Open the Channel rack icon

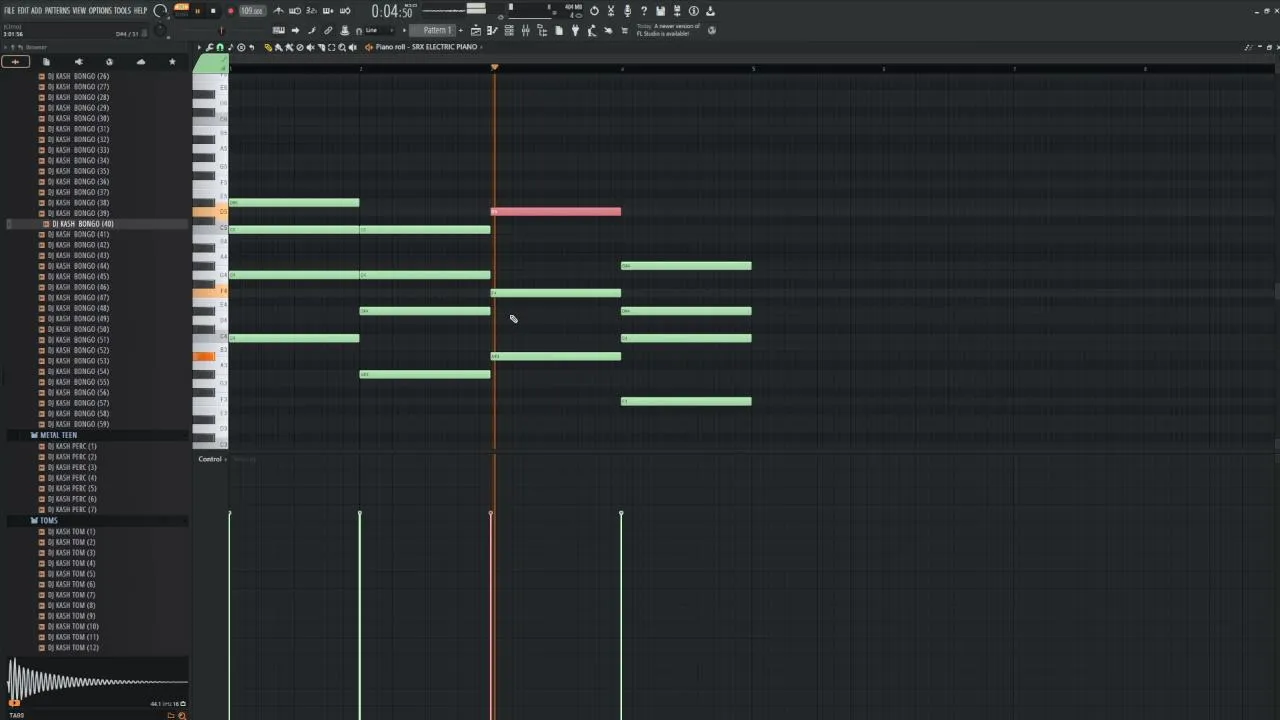tap(509, 31)
